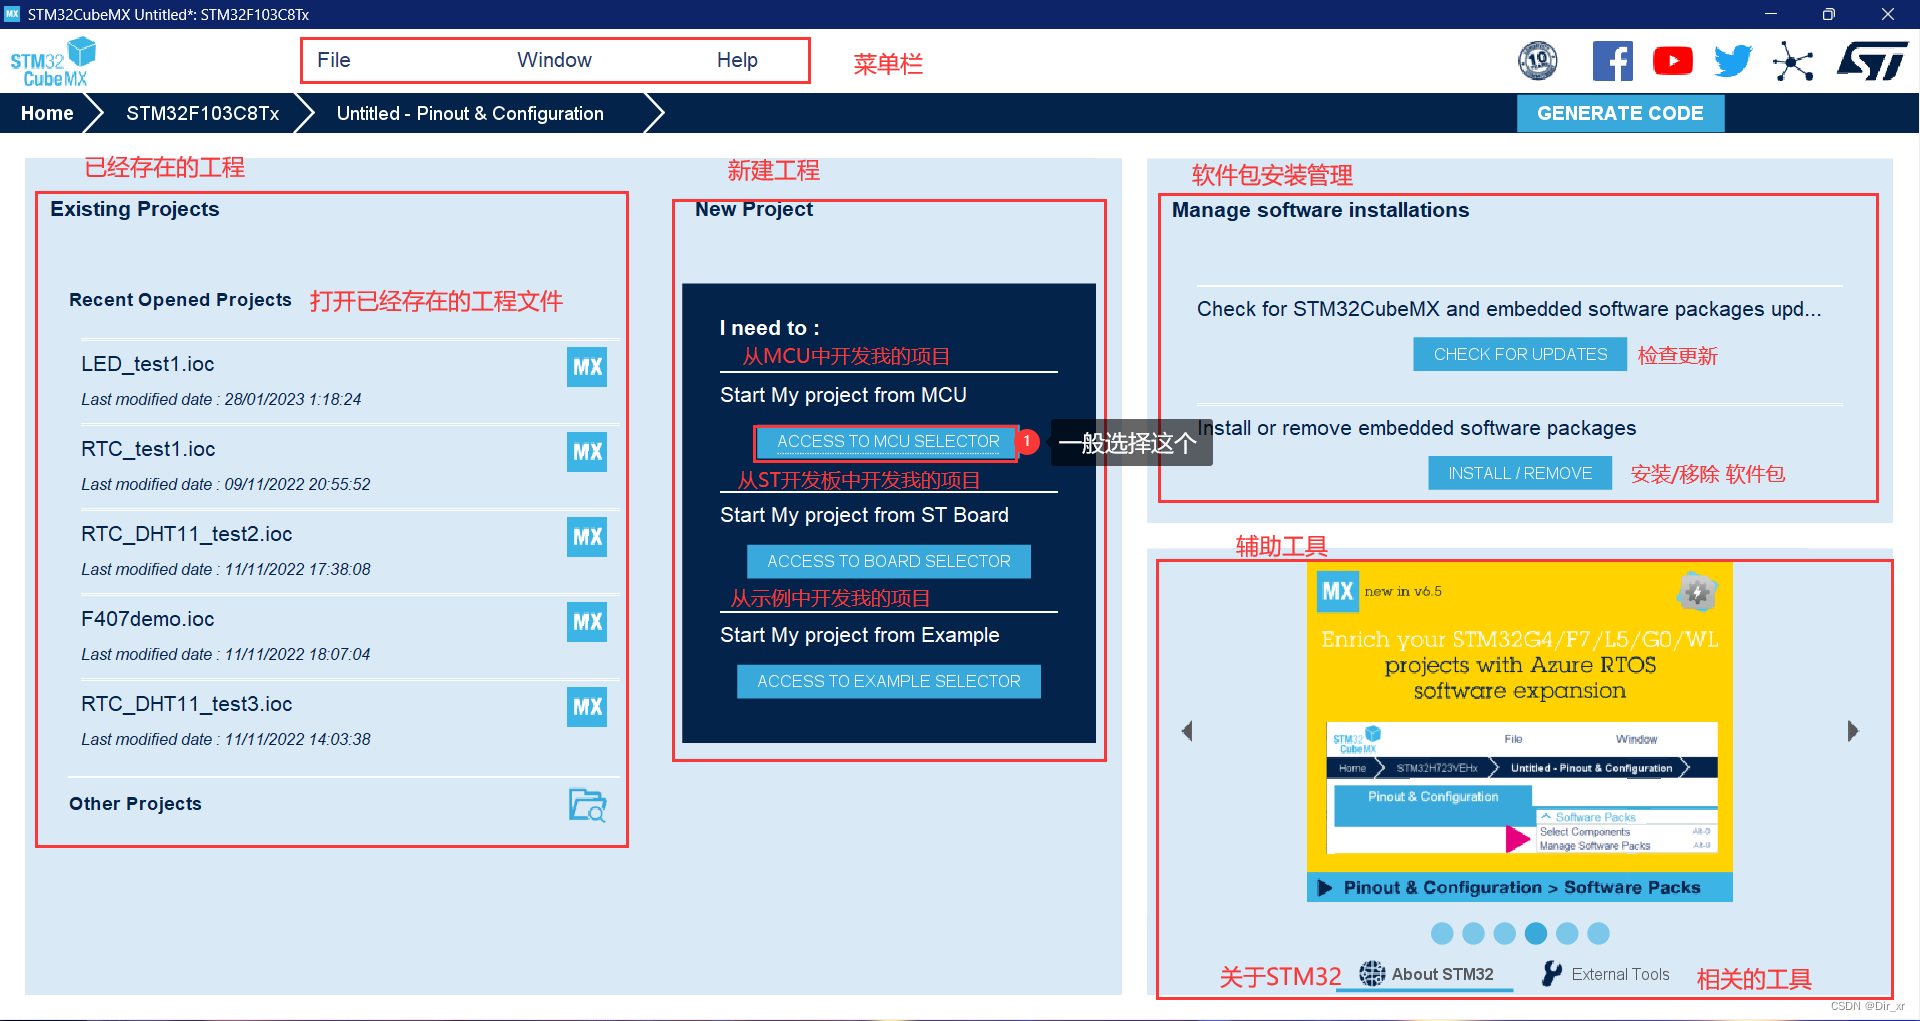1920x1021 pixels.
Task: Browse Other Projects folder icon
Action: (588, 805)
